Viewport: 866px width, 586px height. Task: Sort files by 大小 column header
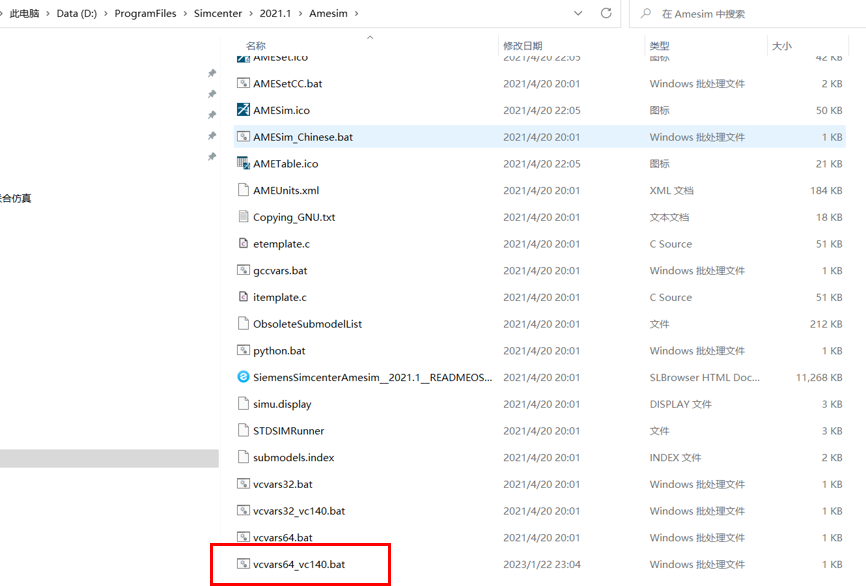(x=781, y=46)
